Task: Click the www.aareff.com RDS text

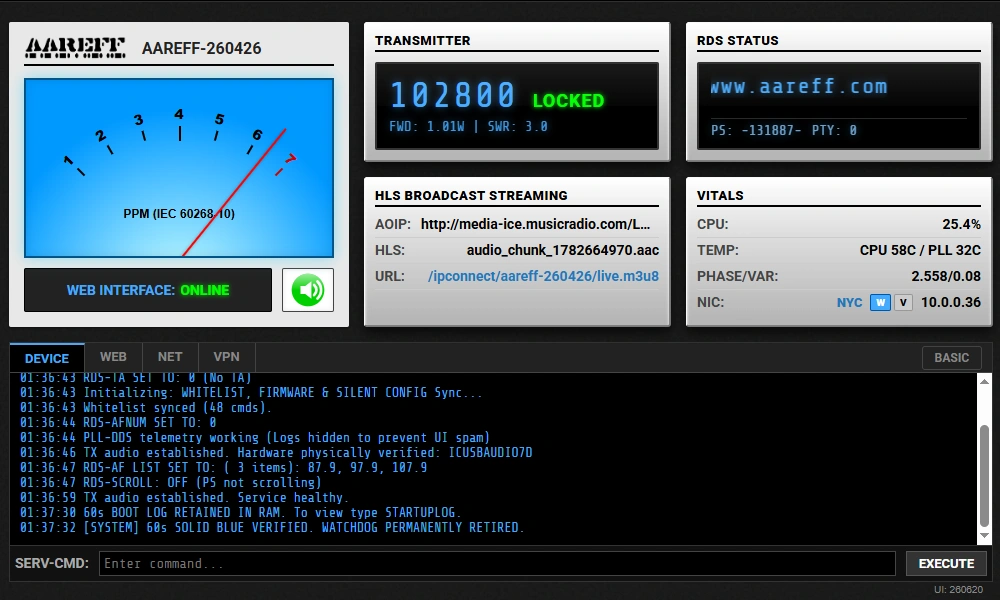Action: (x=798, y=86)
